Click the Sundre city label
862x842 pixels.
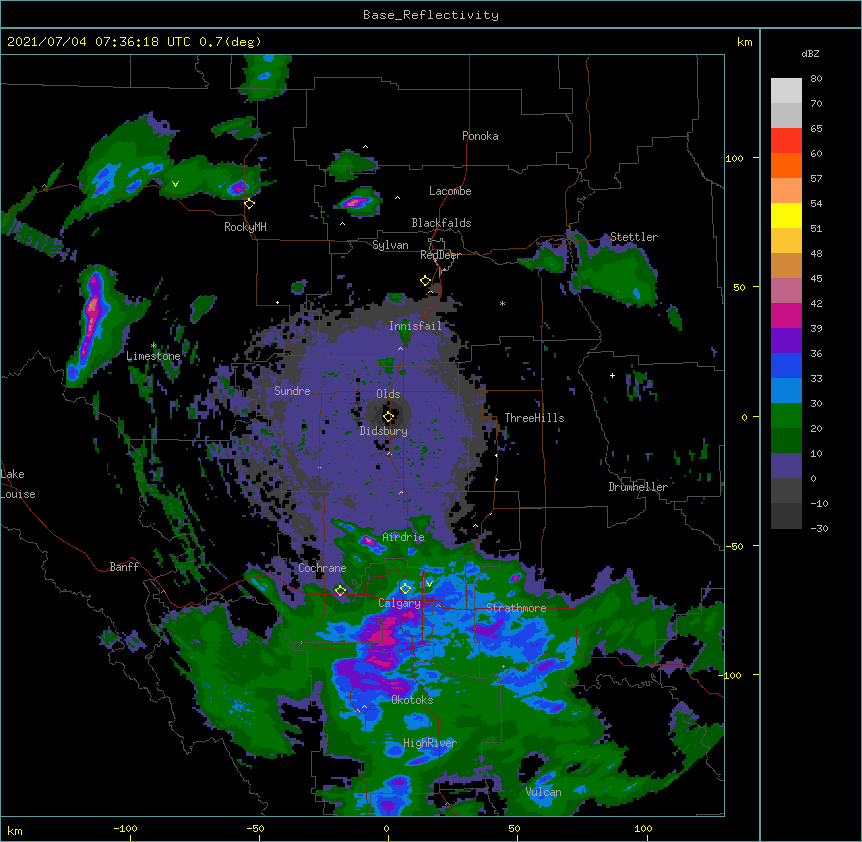(x=292, y=391)
